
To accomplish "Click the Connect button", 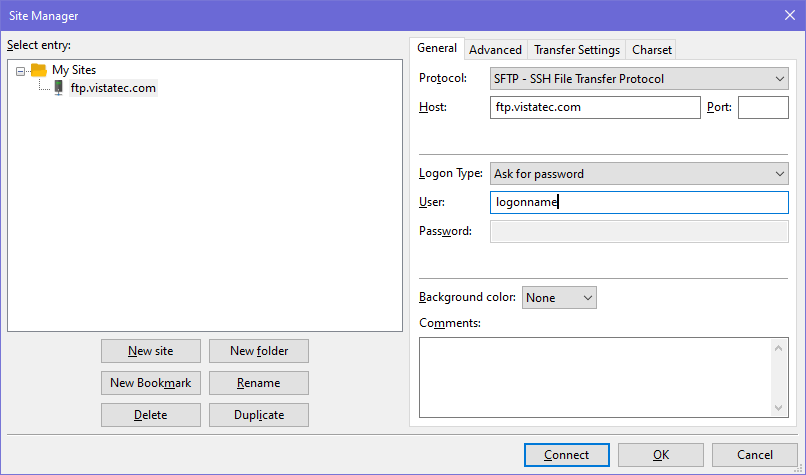I will coord(567,455).
